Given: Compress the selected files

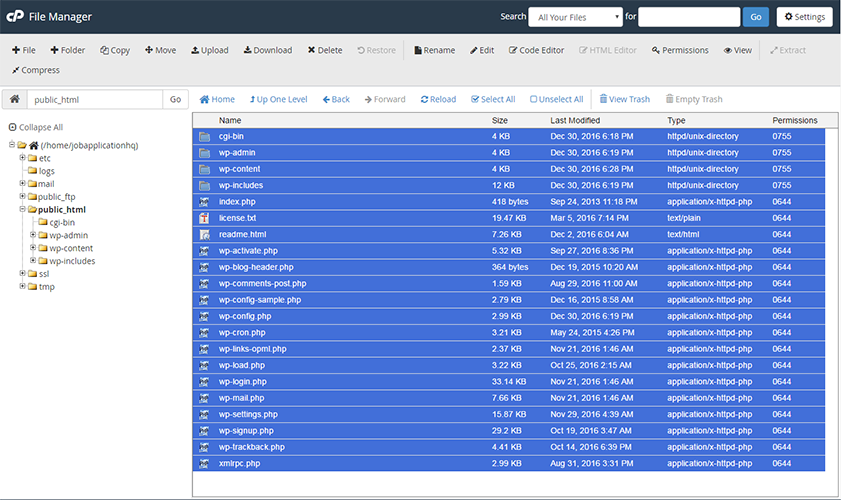Looking at the screenshot, I should click(x=35, y=70).
